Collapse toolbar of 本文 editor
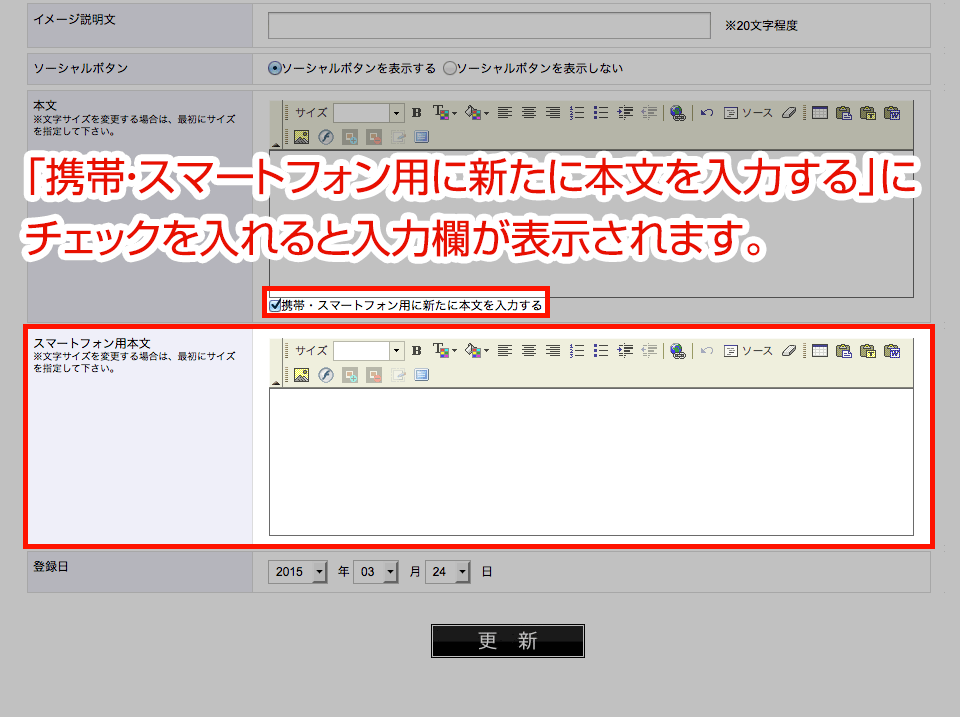Screen dimensions: 960x717 click(x=276, y=145)
